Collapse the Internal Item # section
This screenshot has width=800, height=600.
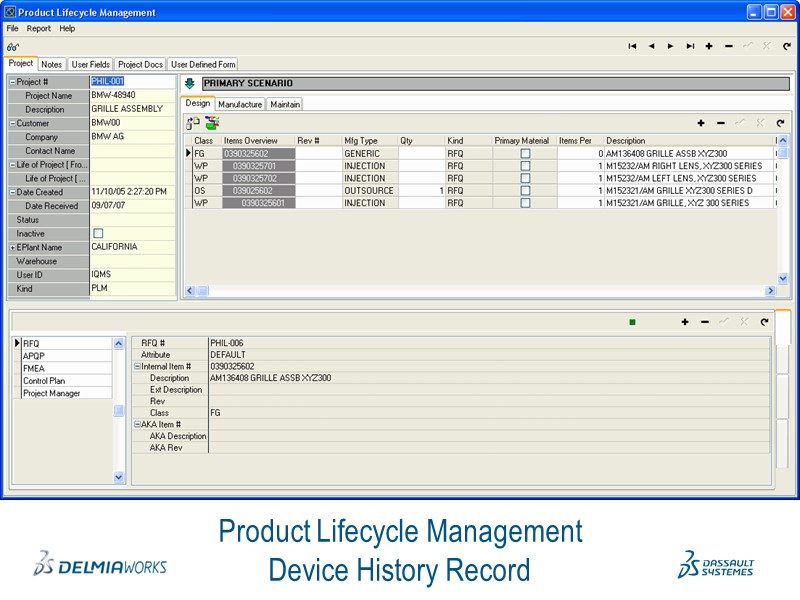[137, 367]
